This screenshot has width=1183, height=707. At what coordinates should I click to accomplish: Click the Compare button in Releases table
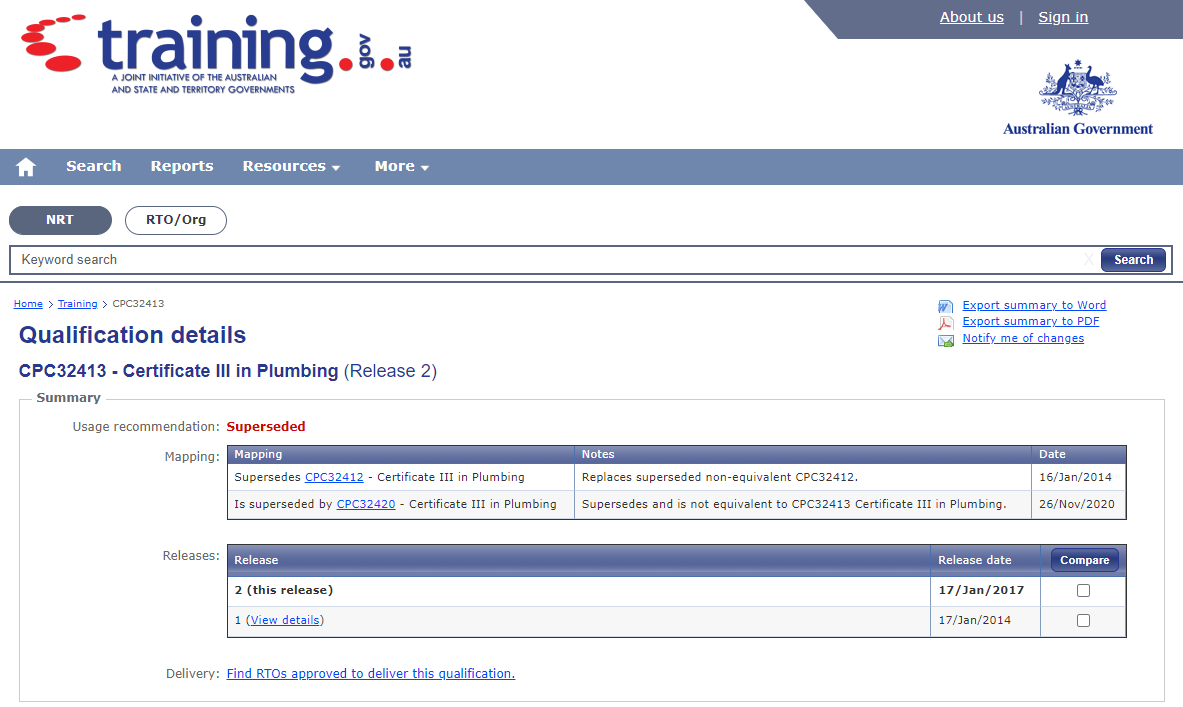1084,560
